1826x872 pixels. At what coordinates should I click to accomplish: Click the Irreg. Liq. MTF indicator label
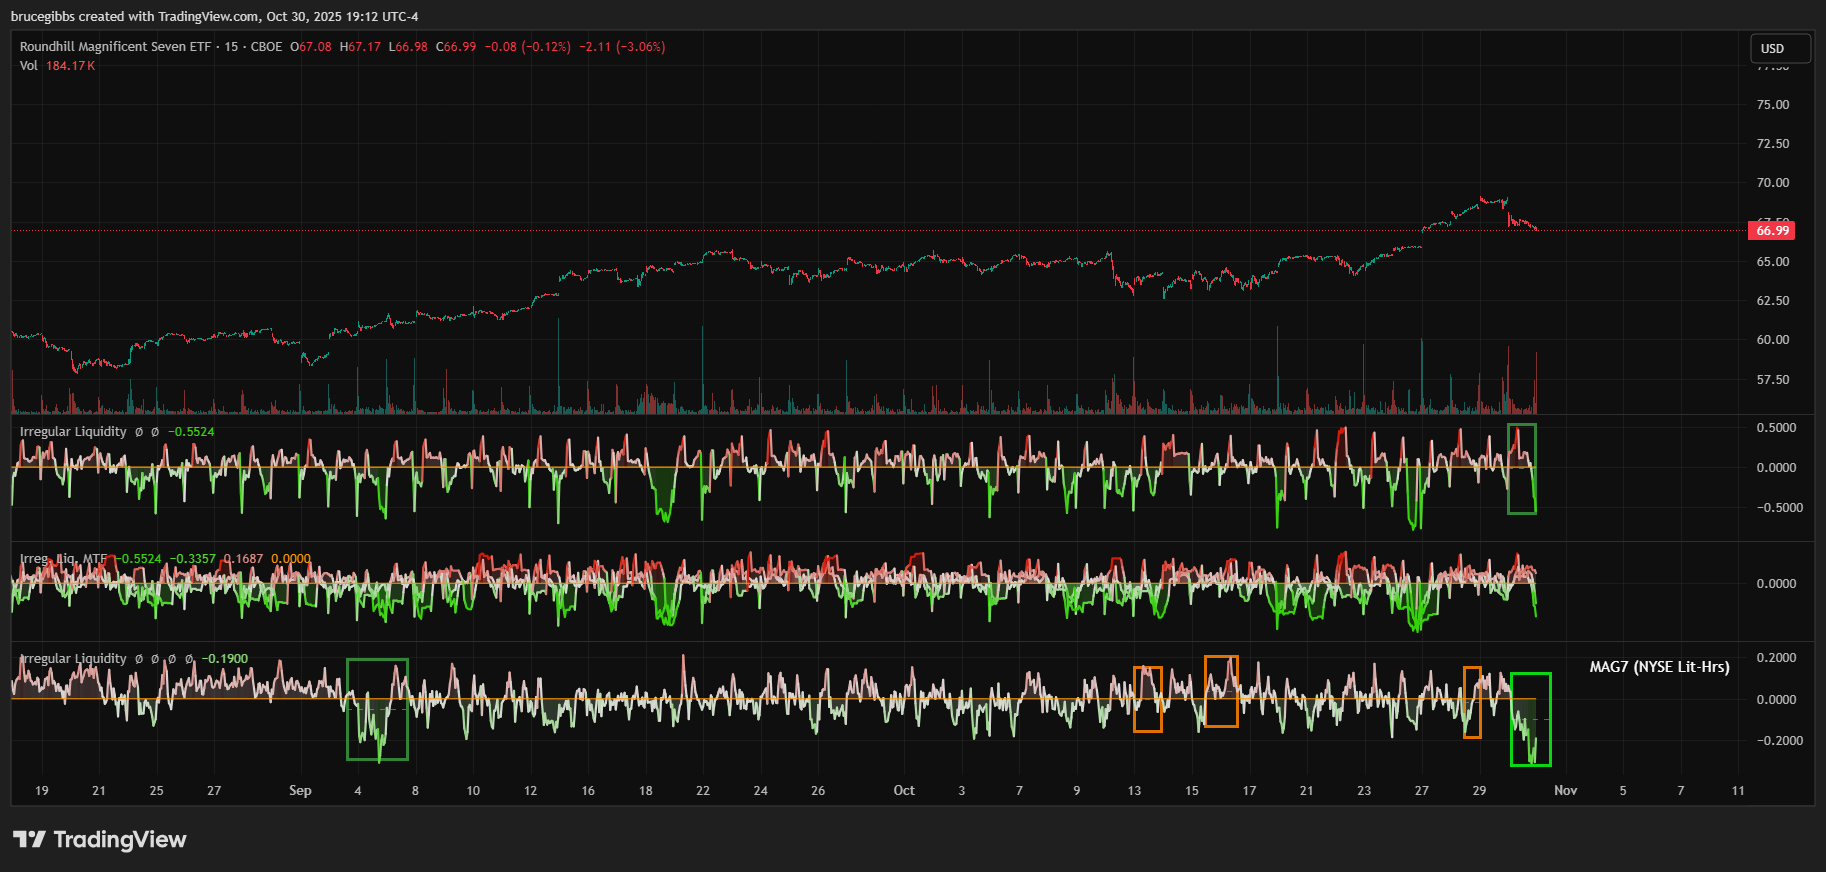[x=63, y=559]
